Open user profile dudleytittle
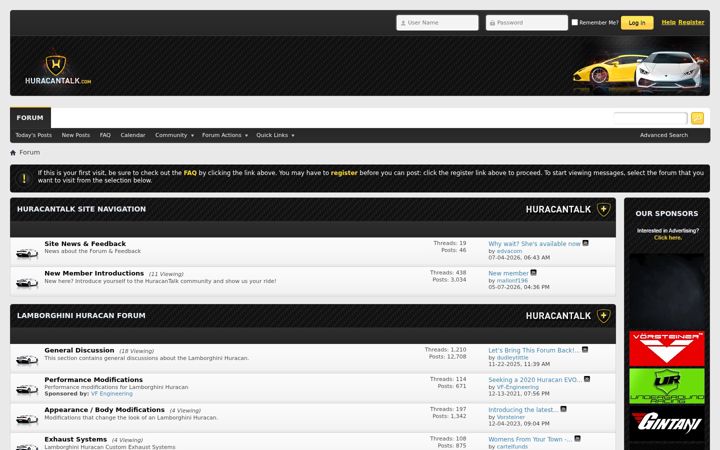 (512, 357)
